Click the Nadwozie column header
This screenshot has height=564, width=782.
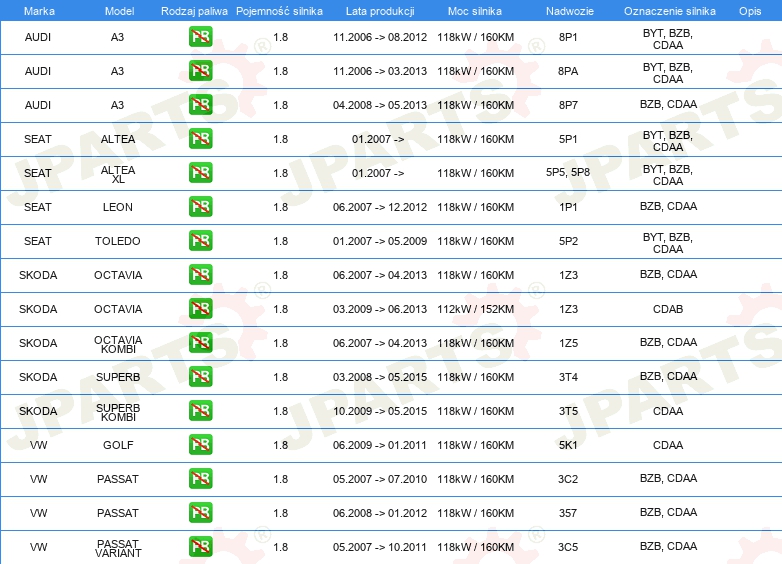(x=570, y=11)
